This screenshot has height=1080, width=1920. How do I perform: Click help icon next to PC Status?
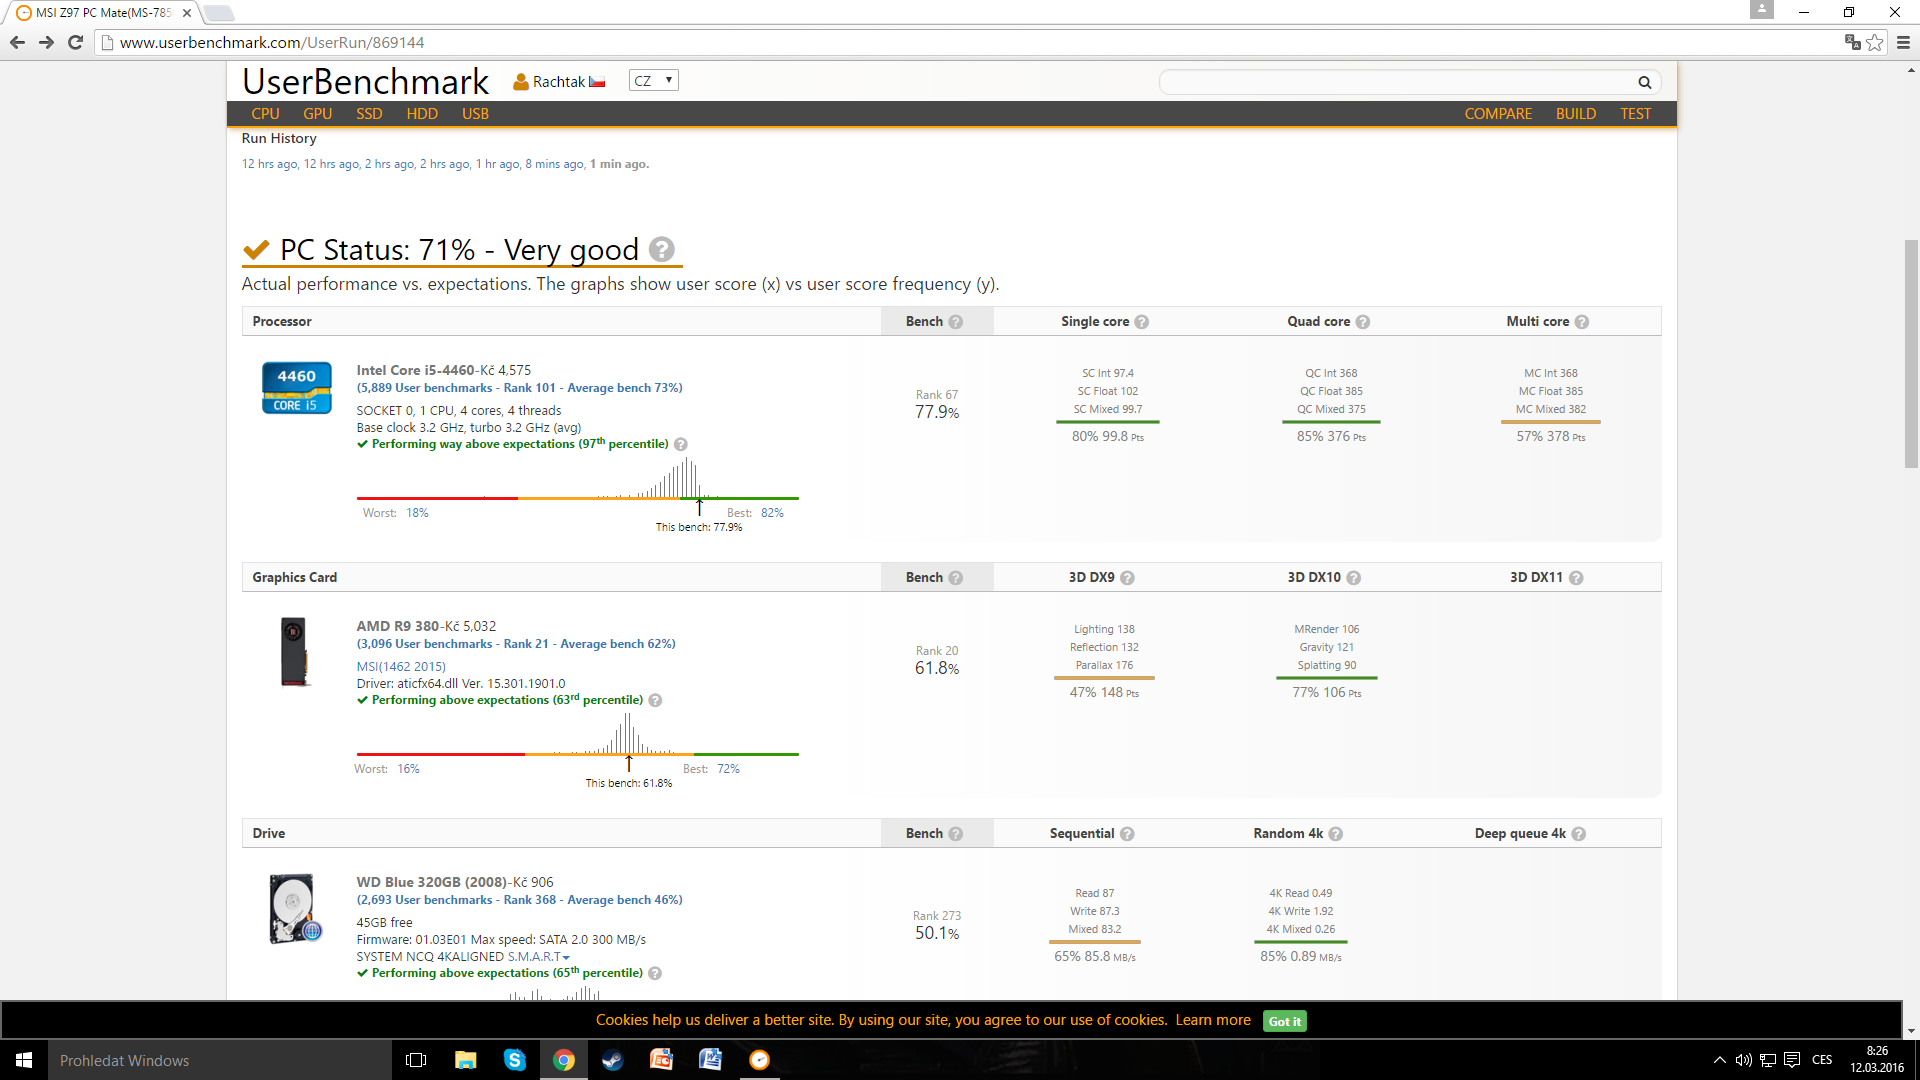click(661, 249)
